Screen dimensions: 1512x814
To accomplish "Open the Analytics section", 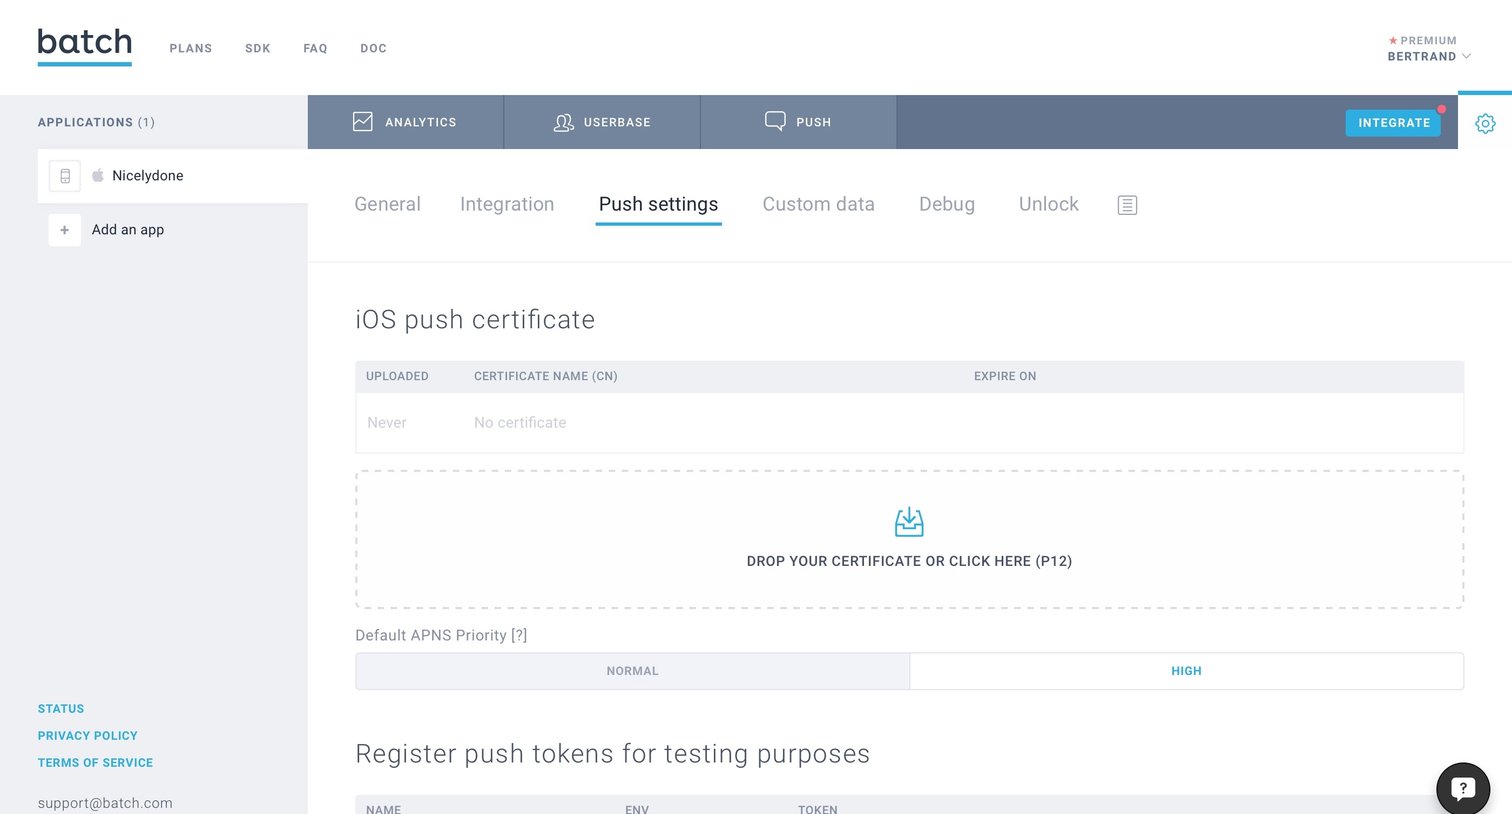I will pyautogui.click(x=405, y=122).
